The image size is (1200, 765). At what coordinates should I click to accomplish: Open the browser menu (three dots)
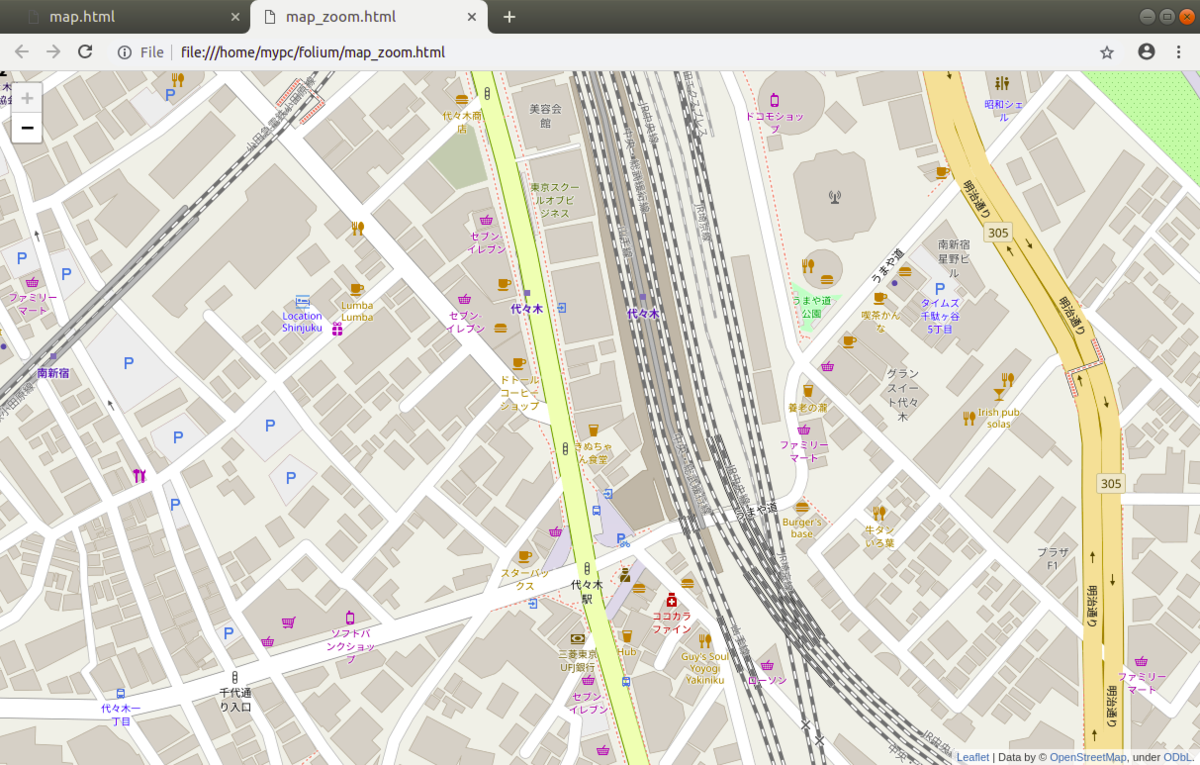pos(1178,52)
